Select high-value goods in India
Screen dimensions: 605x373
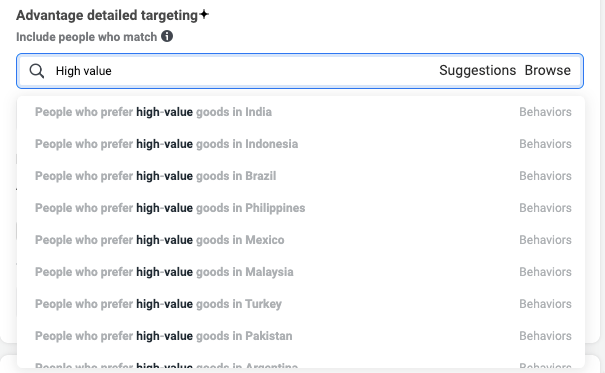pos(303,112)
